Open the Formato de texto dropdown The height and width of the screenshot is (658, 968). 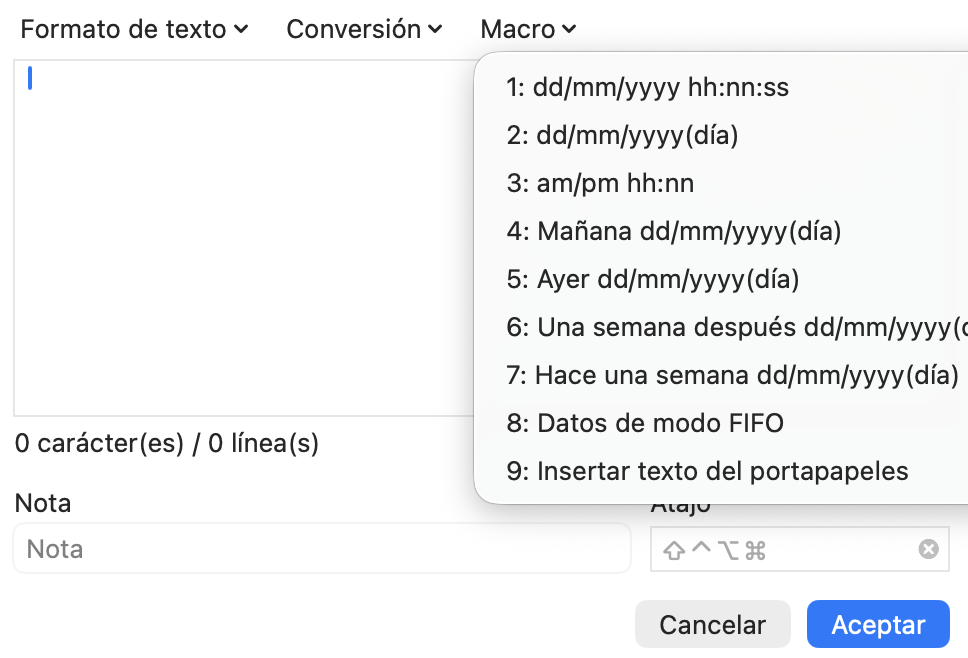[x=134, y=29]
